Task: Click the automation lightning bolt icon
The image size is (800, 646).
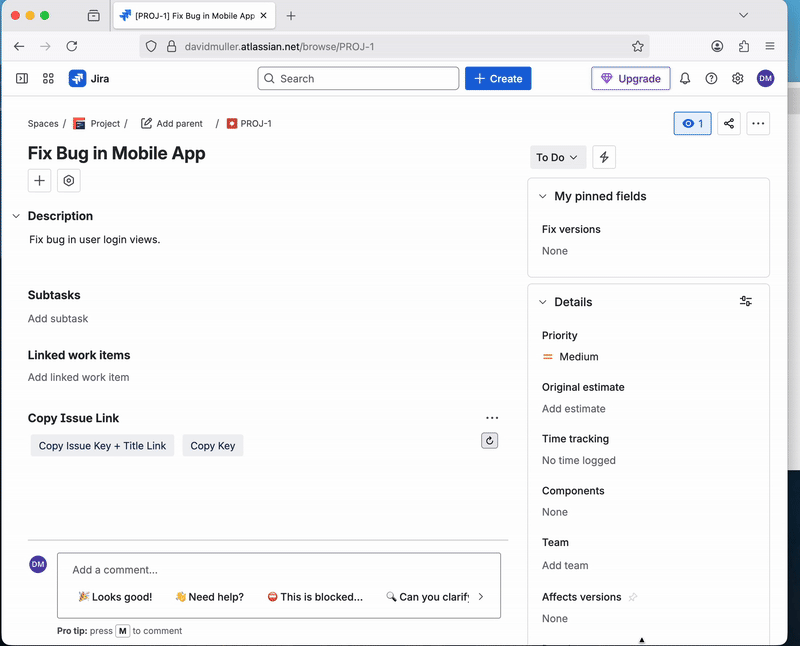Action: click(x=604, y=157)
